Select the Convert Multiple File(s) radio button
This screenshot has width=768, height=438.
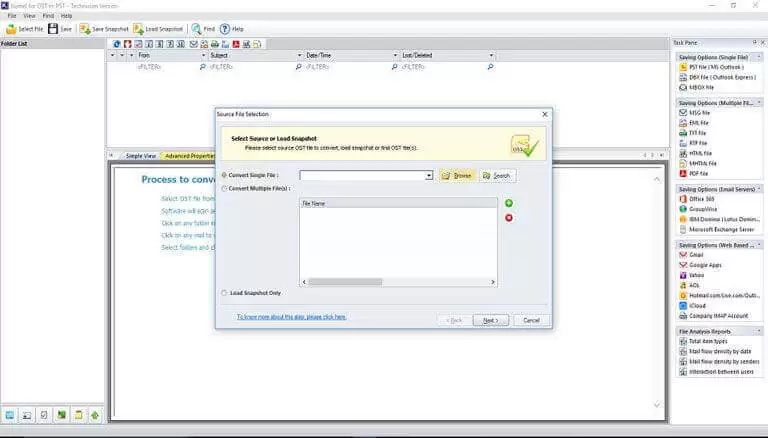pyautogui.click(x=224, y=188)
